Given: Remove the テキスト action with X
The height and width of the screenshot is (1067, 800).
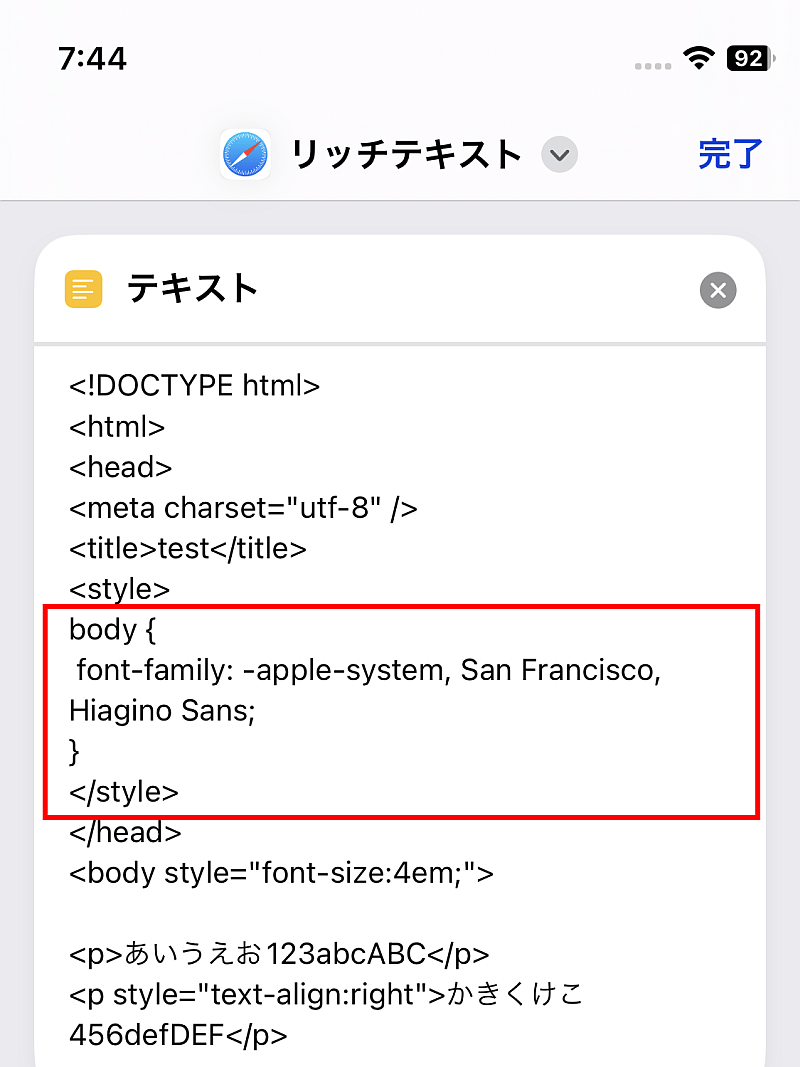Looking at the screenshot, I should tap(718, 291).
